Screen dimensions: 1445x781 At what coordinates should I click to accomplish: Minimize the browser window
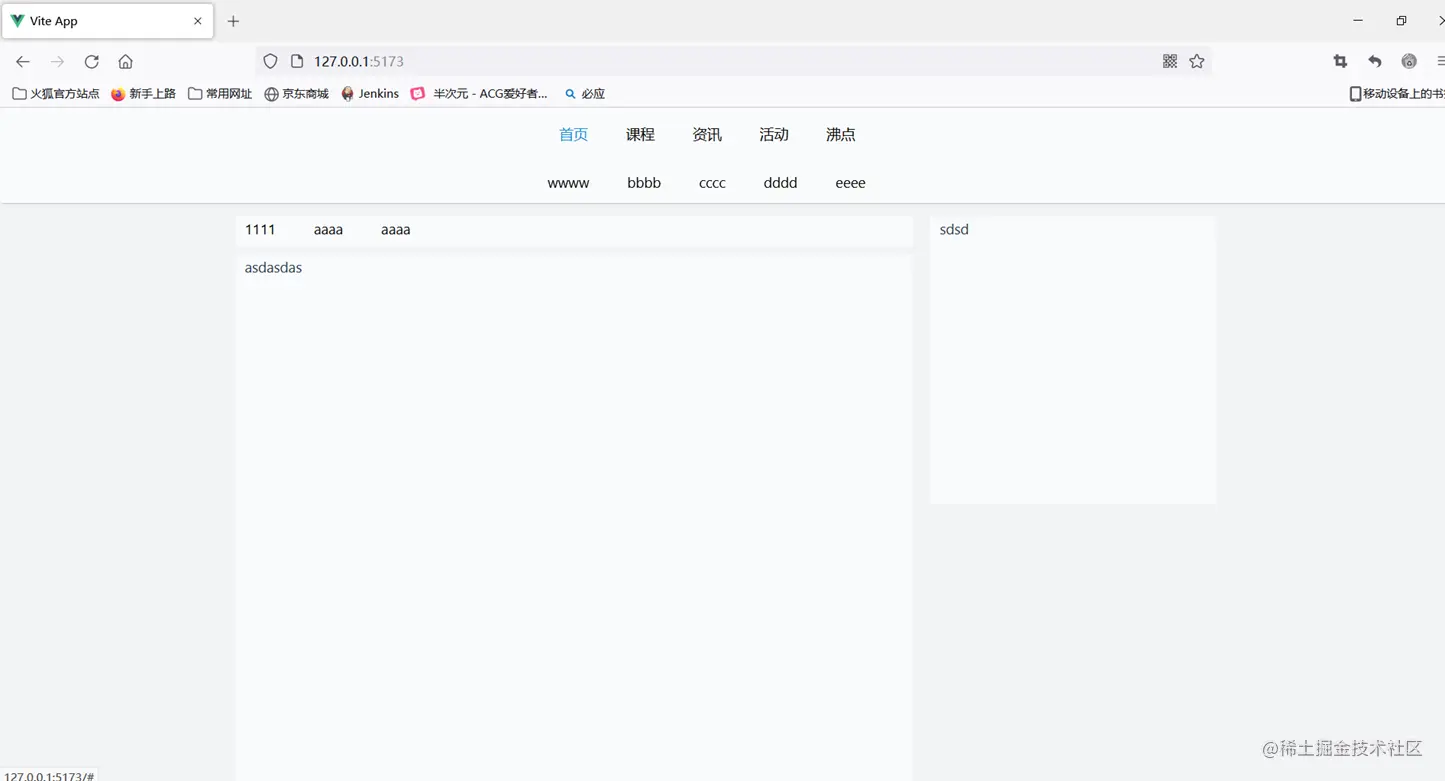(x=1358, y=21)
